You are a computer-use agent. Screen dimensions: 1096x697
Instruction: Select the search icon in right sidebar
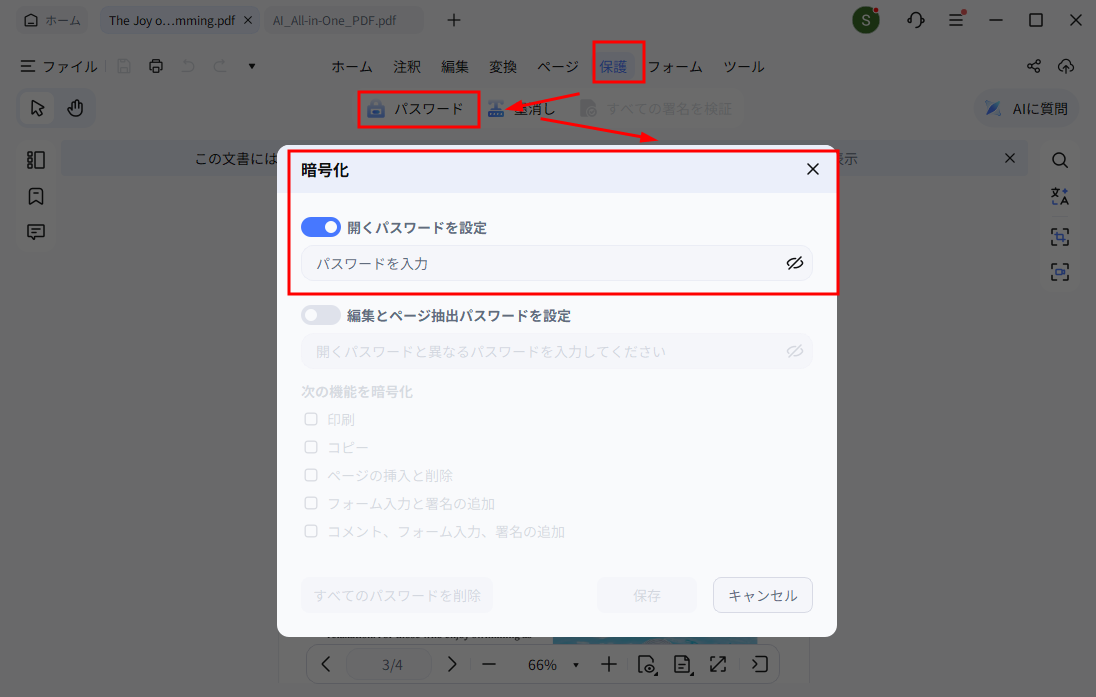1060,158
